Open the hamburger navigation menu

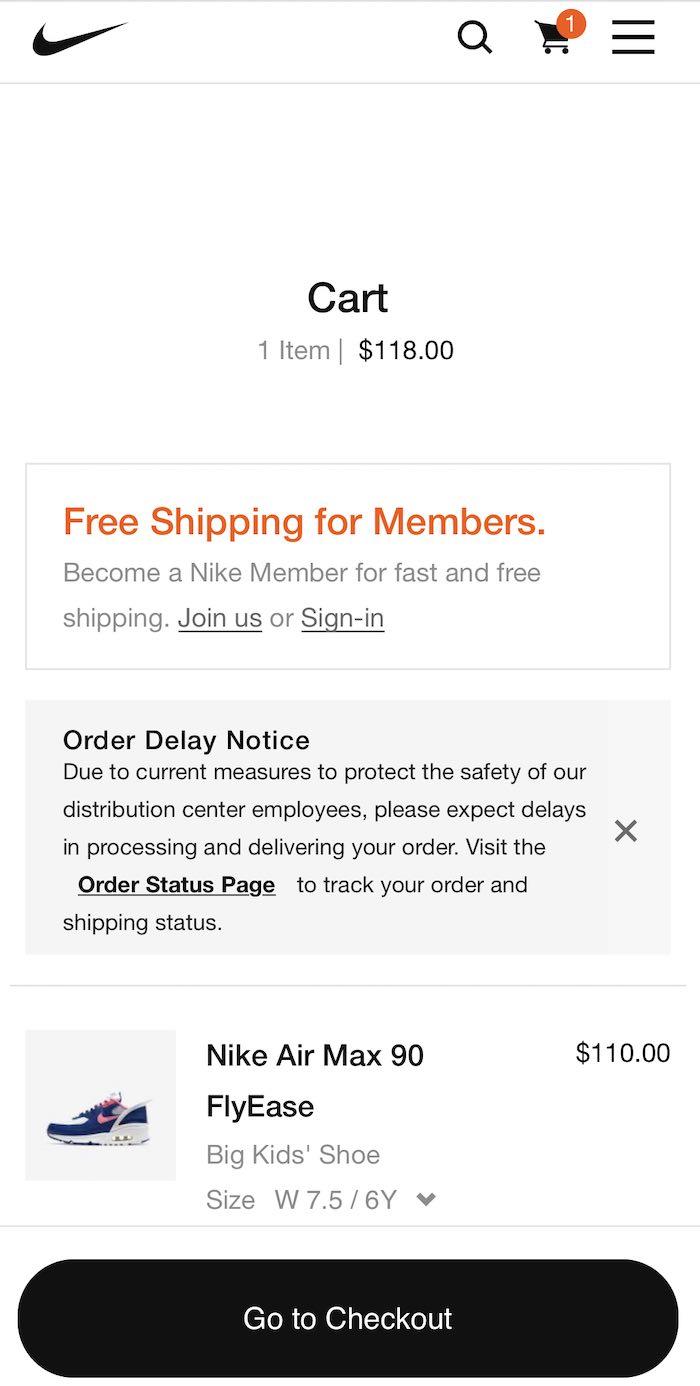(x=633, y=38)
